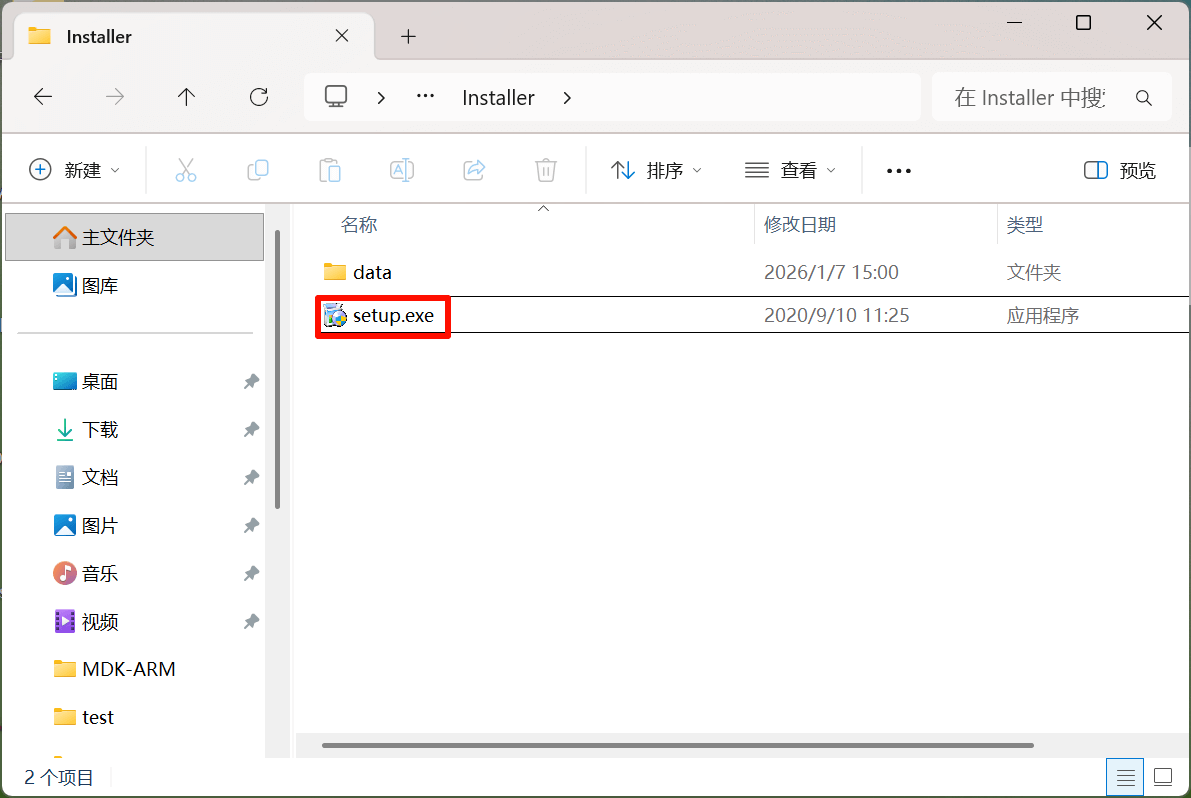1191x798 pixels.
Task: Click the Copy icon in toolbar
Action: coord(258,170)
